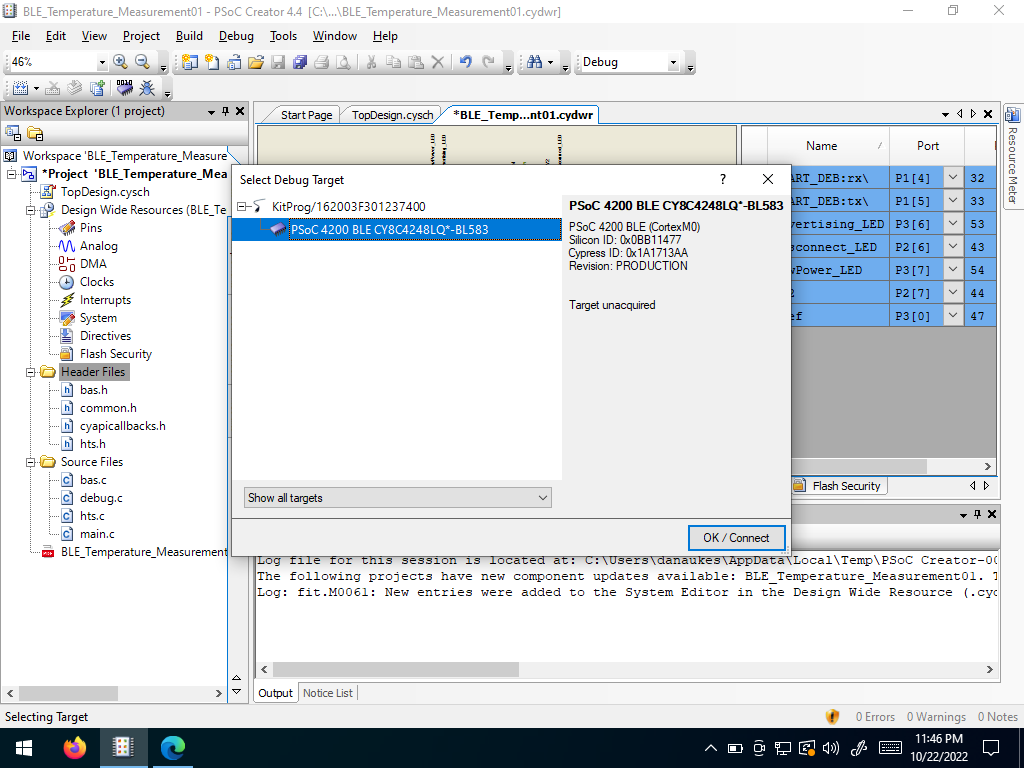Image resolution: width=1024 pixels, height=768 pixels.
Task: Select the Clocks resource item
Action: point(97,282)
